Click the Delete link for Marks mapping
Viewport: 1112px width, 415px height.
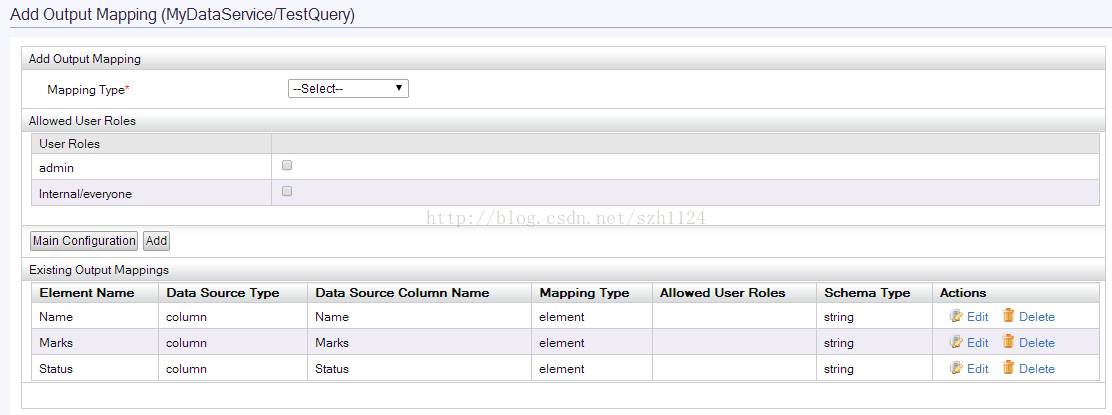[1036, 343]
